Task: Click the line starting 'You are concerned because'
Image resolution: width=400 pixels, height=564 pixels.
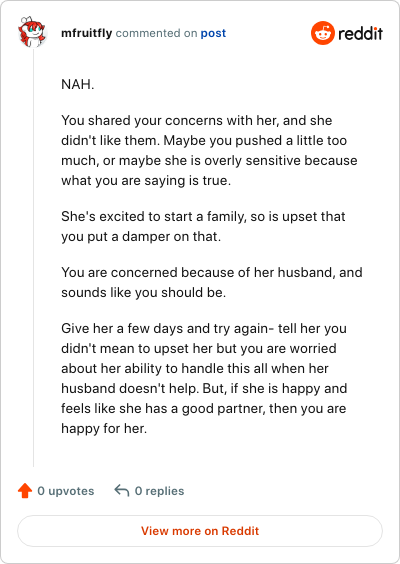Action: click(212, 273)
